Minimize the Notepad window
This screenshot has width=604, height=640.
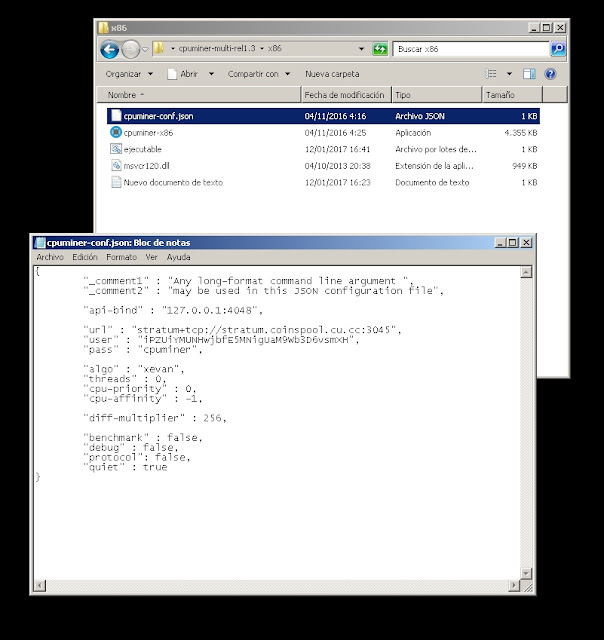pos(500,242)
